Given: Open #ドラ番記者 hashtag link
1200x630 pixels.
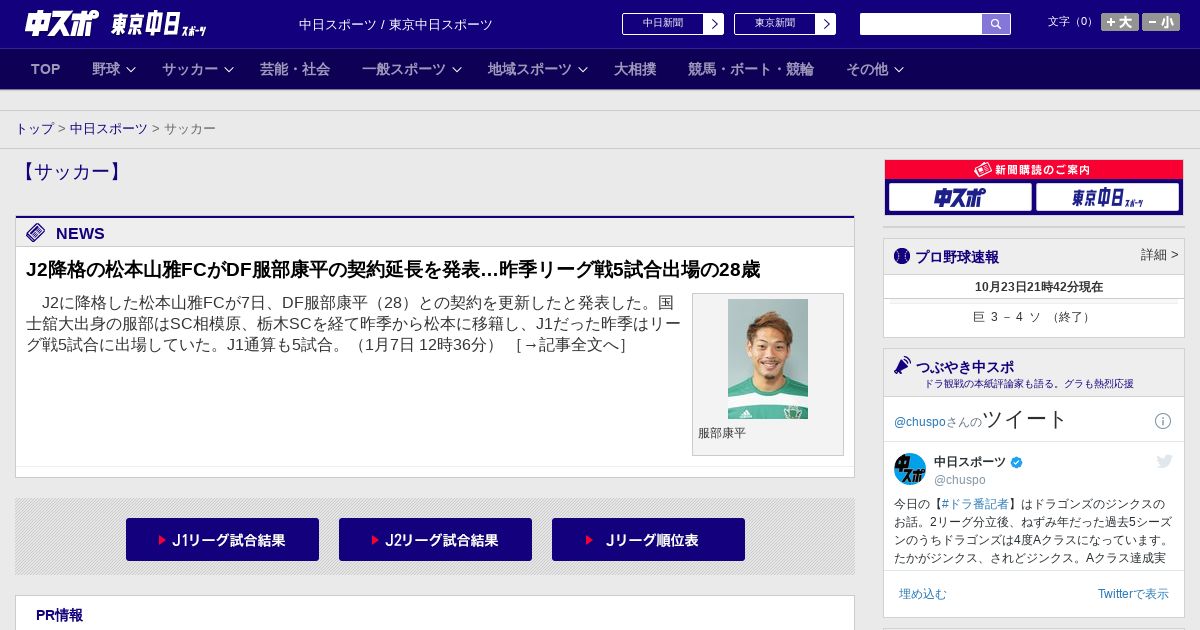Looking at the screenshot, I should (x=974, y=504).
